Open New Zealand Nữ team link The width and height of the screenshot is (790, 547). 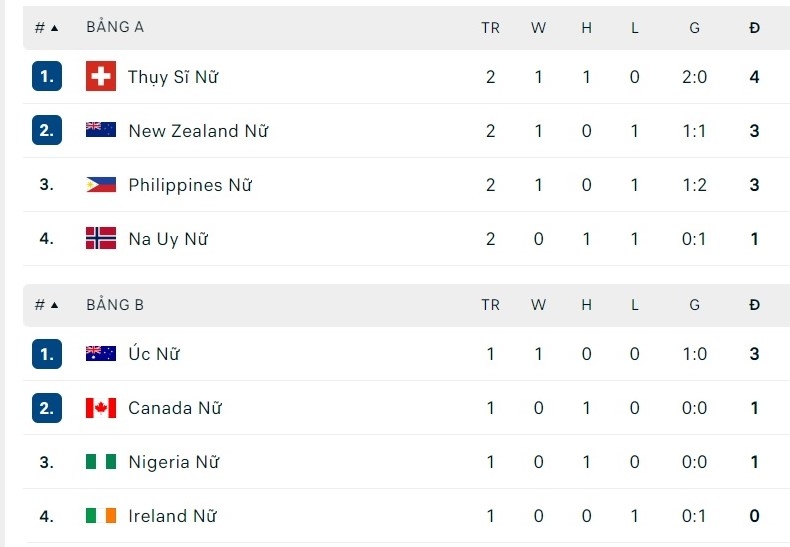198,131
